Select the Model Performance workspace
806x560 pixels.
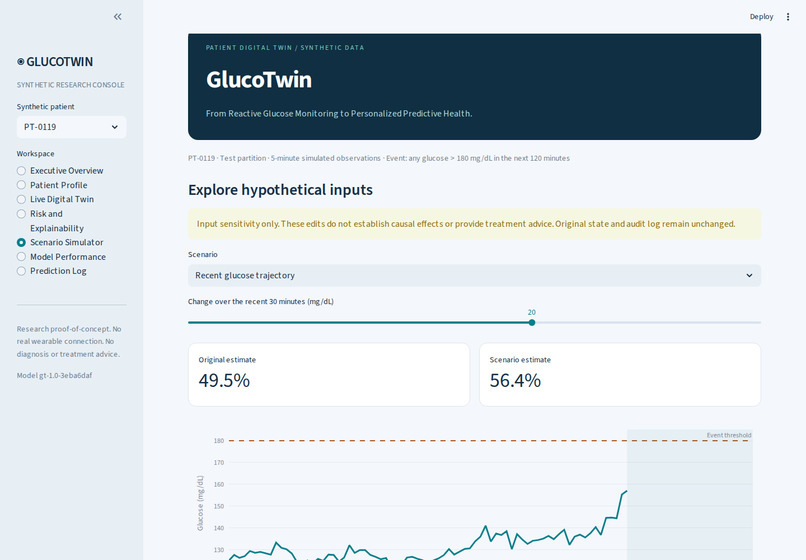[62, 257]
